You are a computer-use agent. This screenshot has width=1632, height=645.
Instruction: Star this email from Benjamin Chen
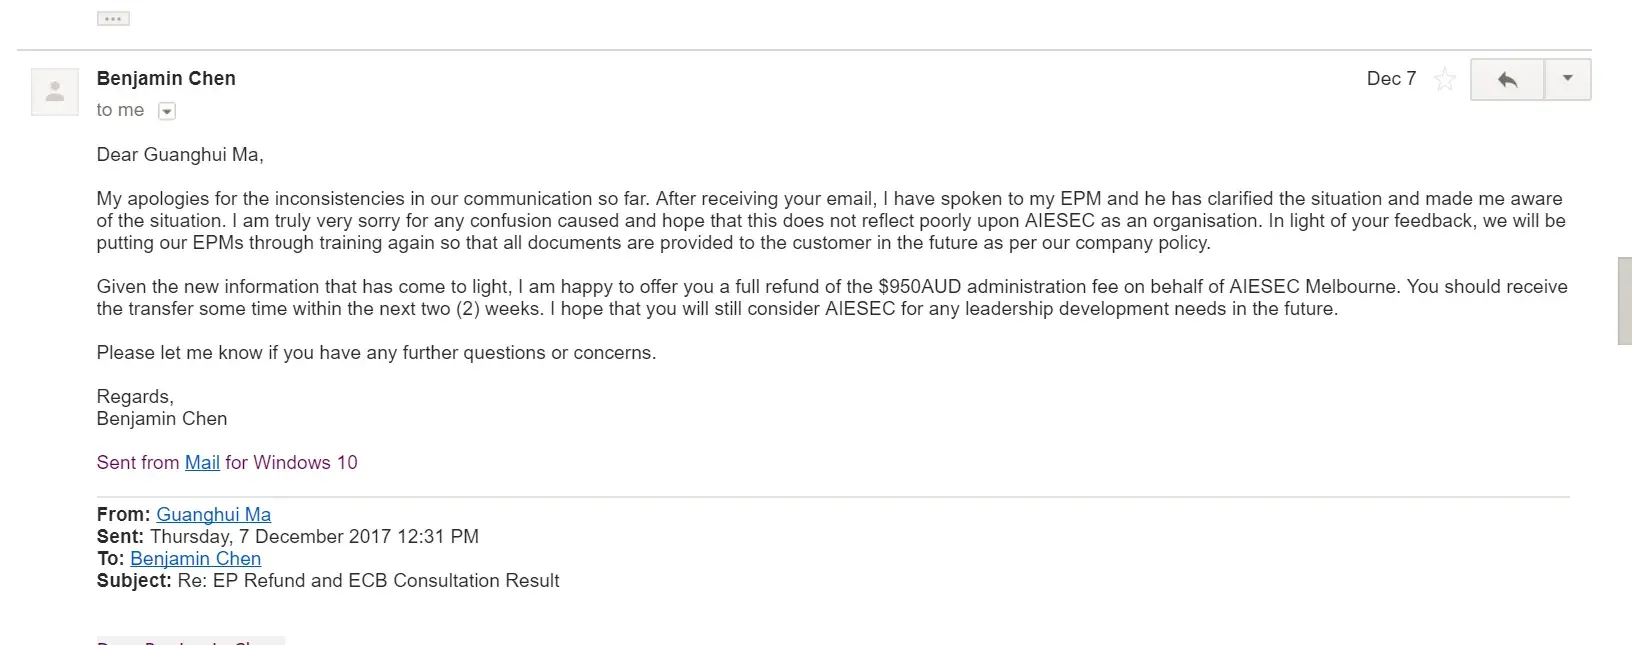[1444, 79]
